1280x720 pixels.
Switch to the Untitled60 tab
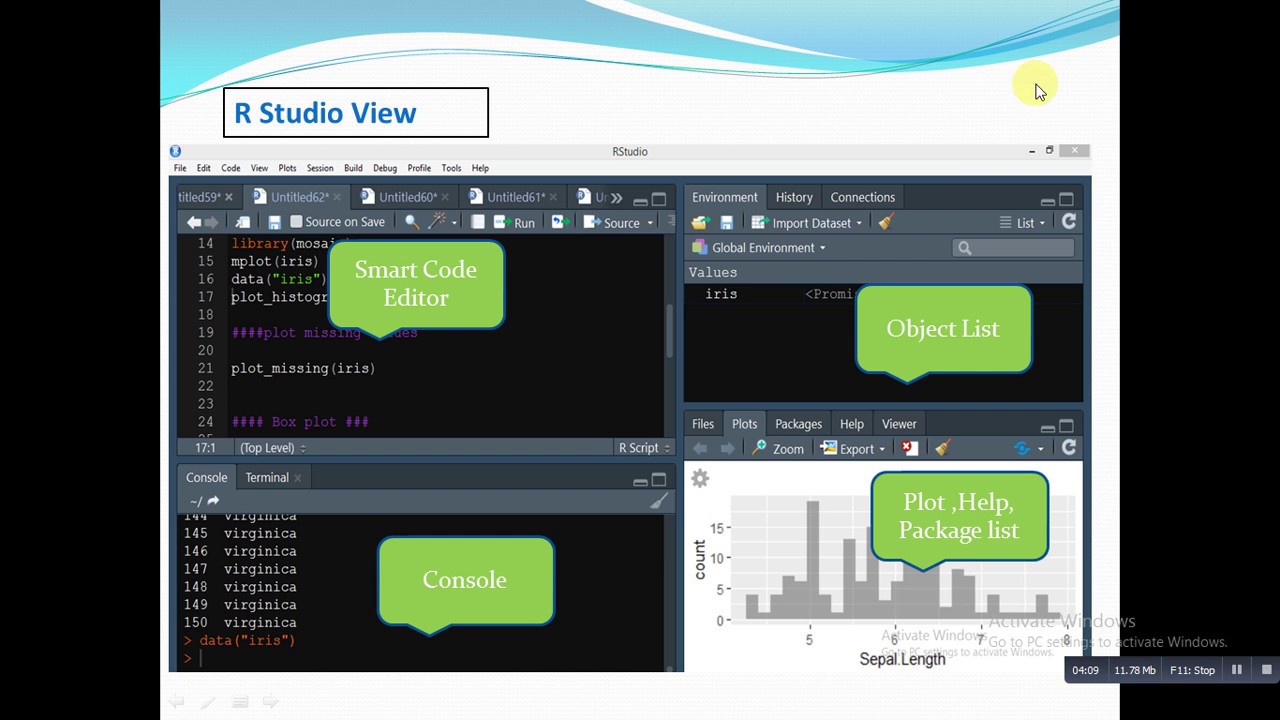[408, 197]
